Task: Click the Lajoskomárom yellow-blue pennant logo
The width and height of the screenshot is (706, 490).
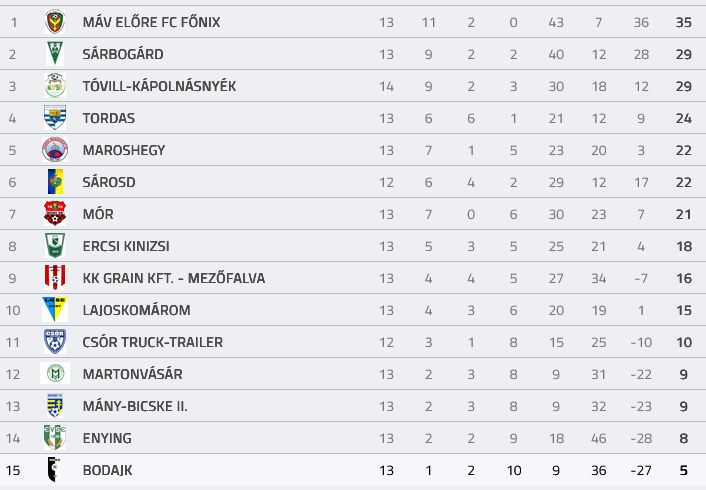Action: click(55, 309)
